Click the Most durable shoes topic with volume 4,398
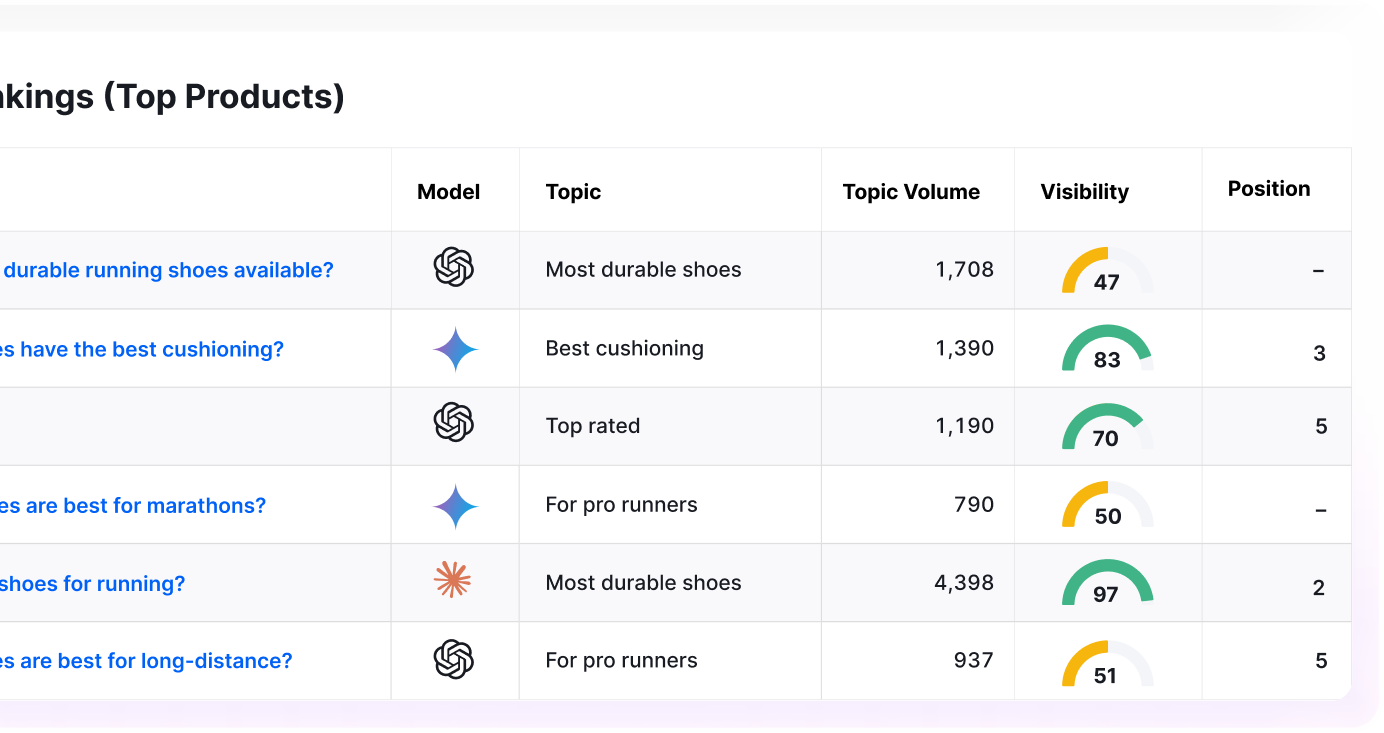This screenshot has height=733, width=1384. click(643, 583)
